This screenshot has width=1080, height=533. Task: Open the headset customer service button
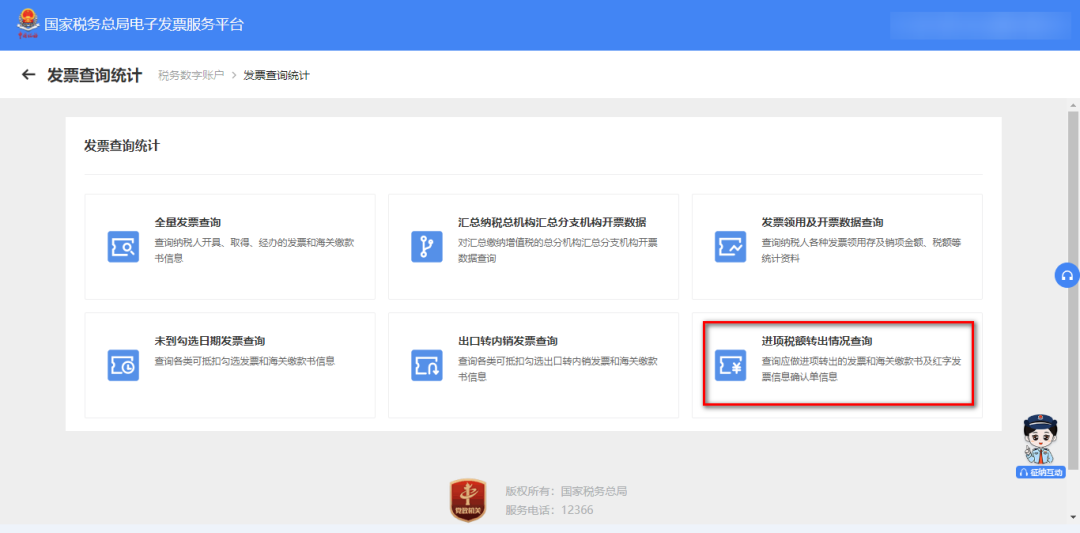pyautogui.click(x=1067, y=275)
